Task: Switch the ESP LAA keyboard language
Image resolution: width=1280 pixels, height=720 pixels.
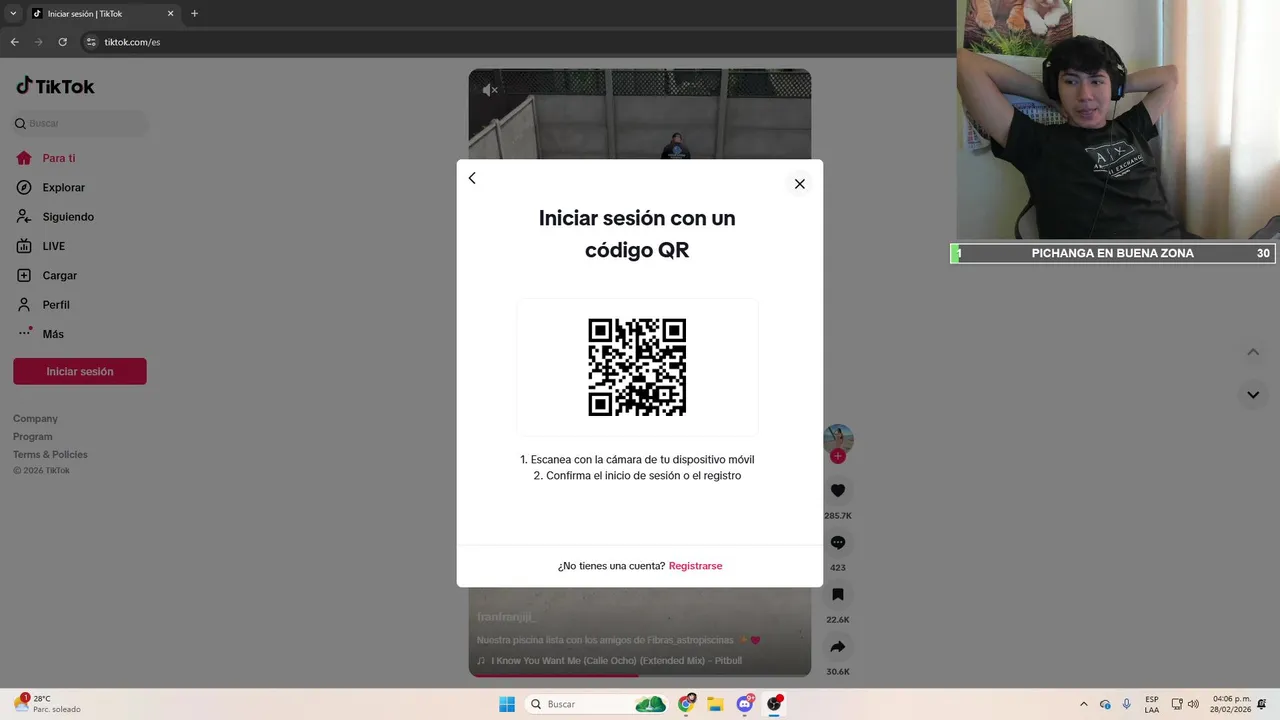Action: 1152,704
